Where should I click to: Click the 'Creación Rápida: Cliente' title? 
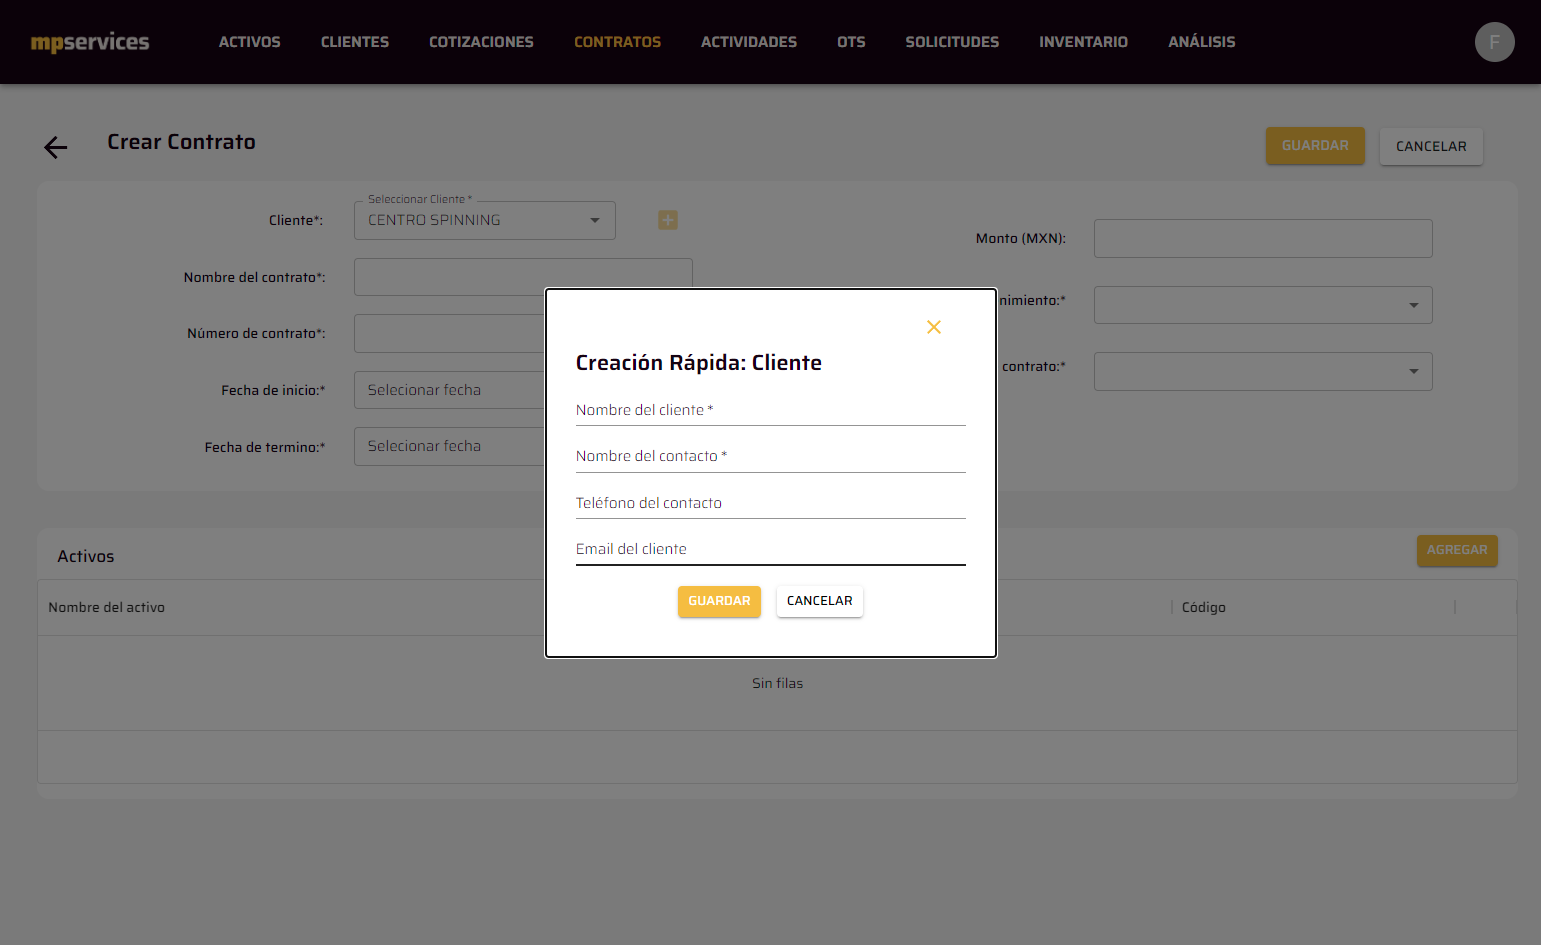click(699, 363)
